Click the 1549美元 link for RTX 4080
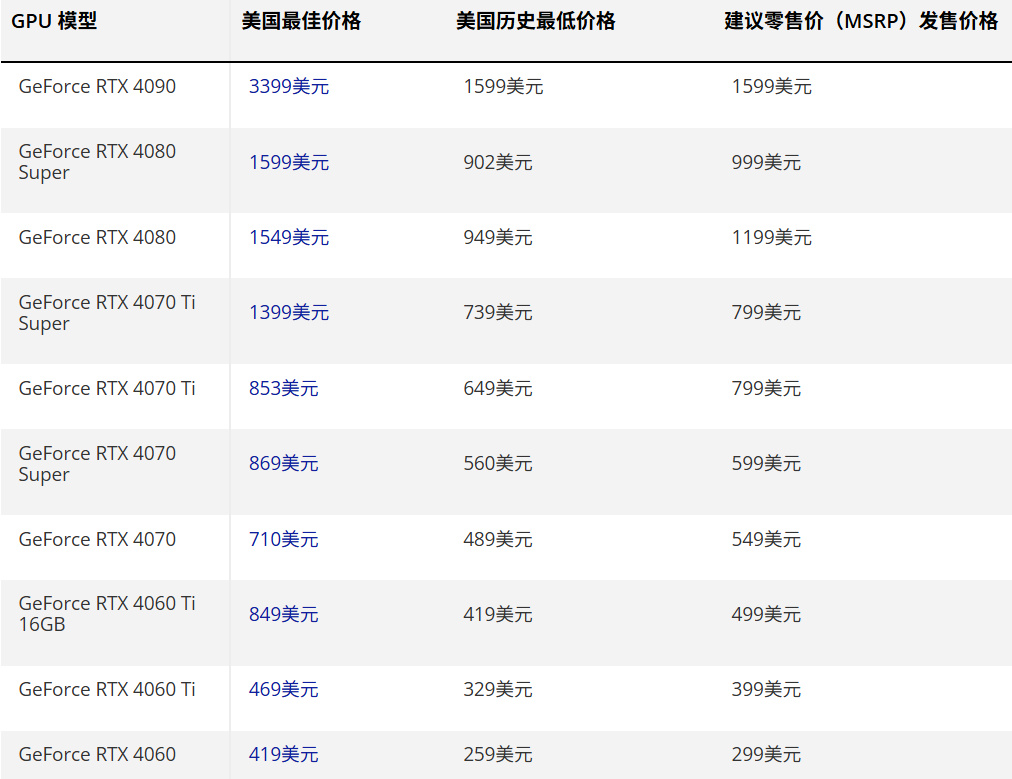The height and width of the screenshot is (779, 1012). (288, 237)
